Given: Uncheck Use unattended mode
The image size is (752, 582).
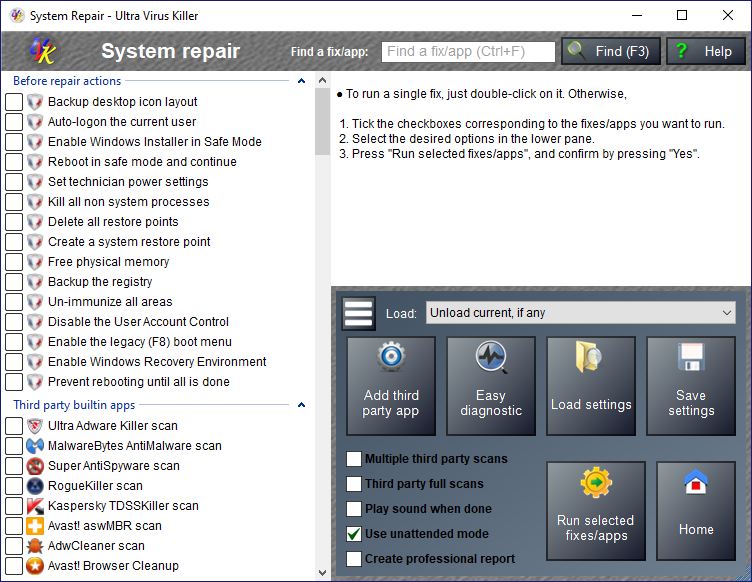Looking at the screenshot, I should (354, 534).
